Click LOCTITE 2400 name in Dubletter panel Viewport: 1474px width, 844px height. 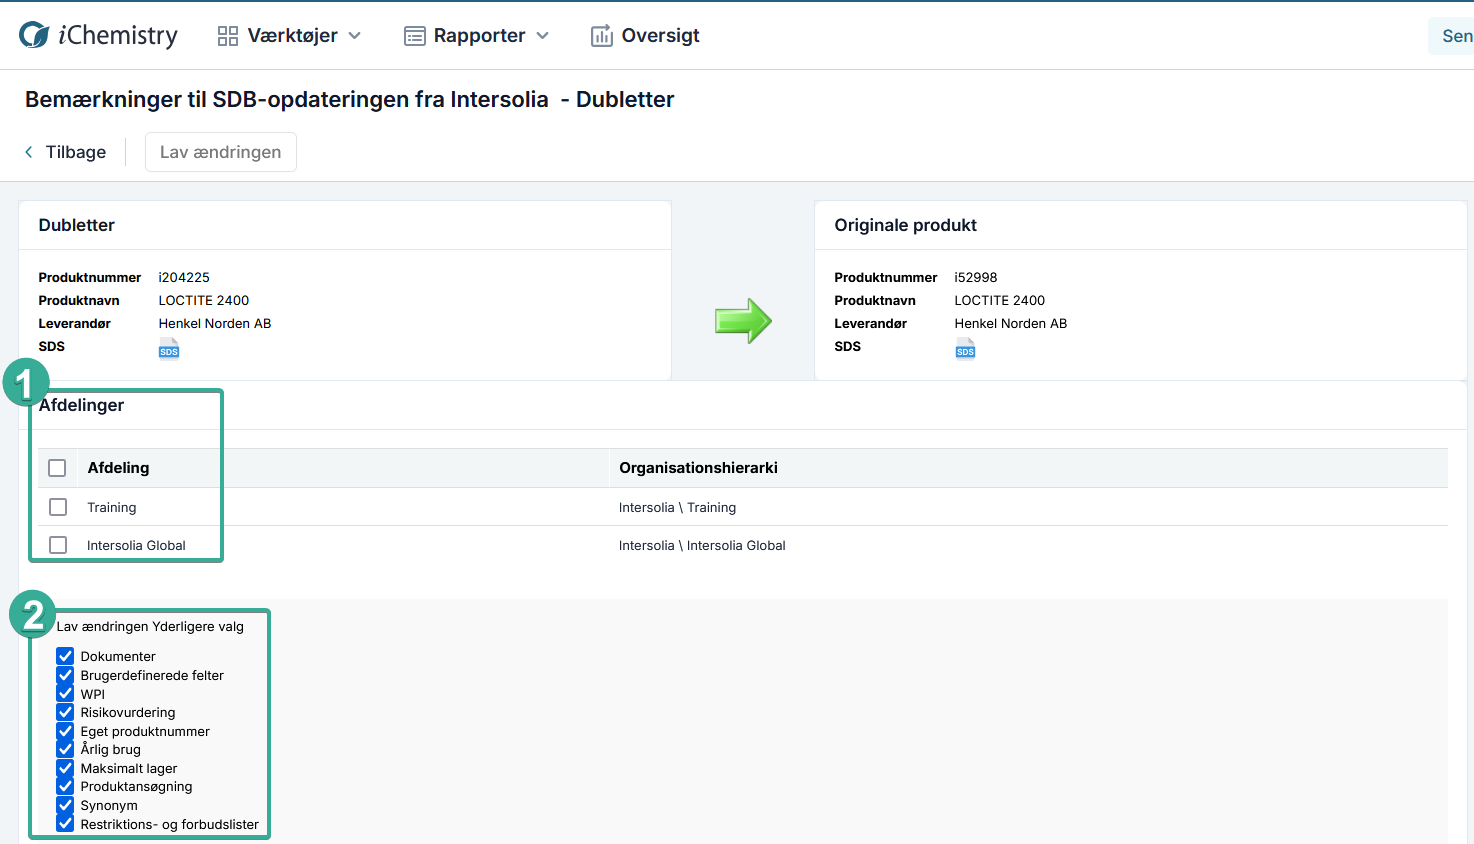[204, 301]
